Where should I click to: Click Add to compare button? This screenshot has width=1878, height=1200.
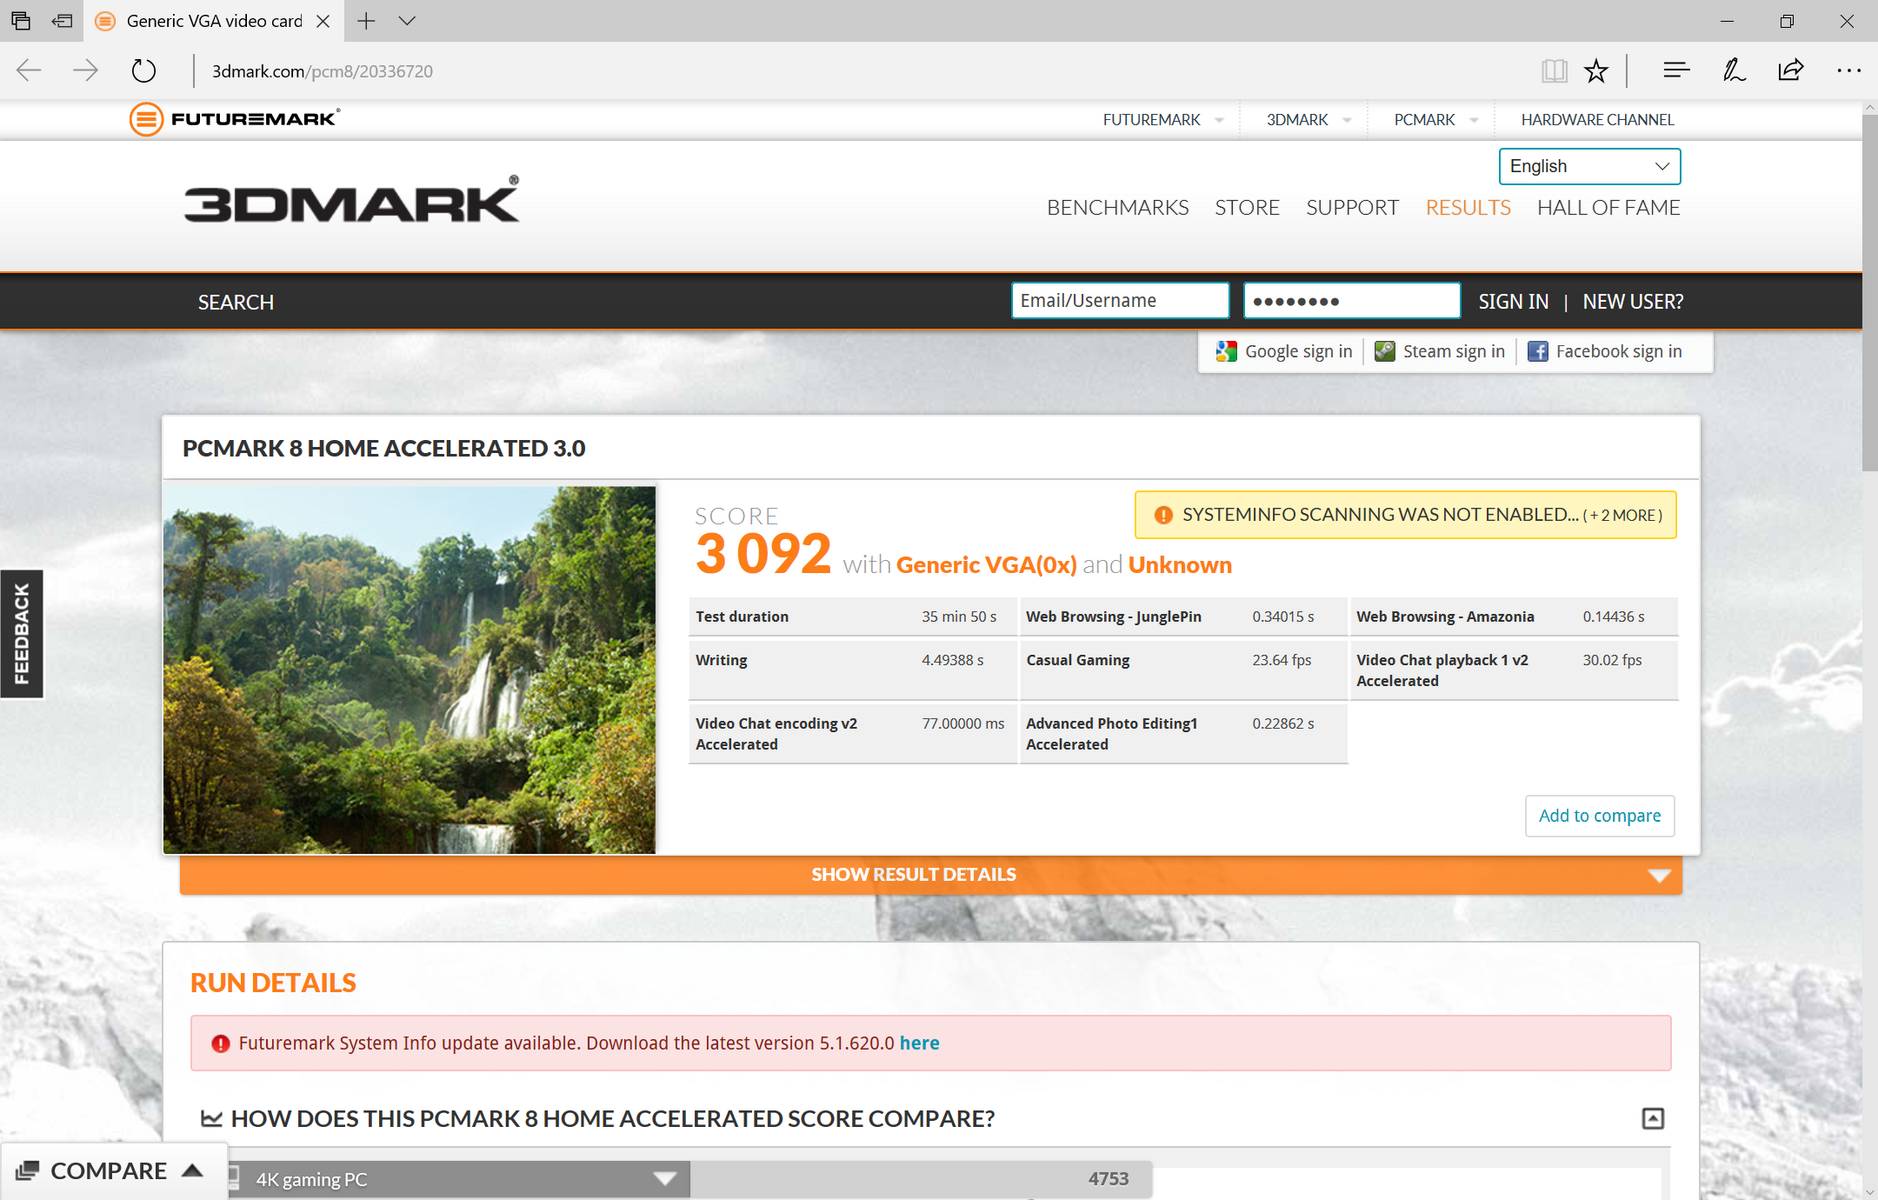pos(1599,816)
